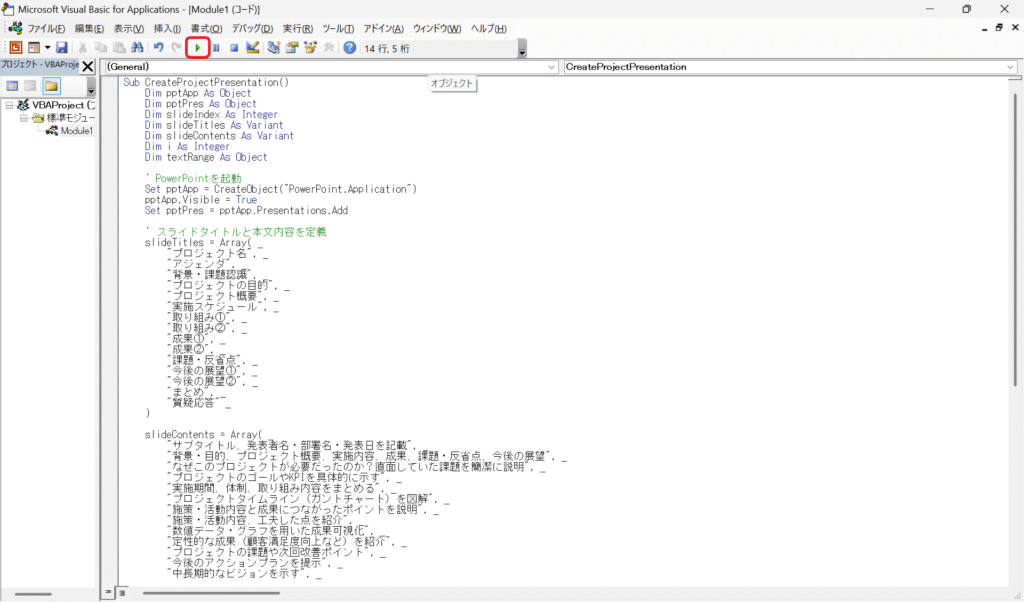The width and height of the screenshot is (1024, 602).
Task: Open the 書式(O) menu
Action: point(206,29)
